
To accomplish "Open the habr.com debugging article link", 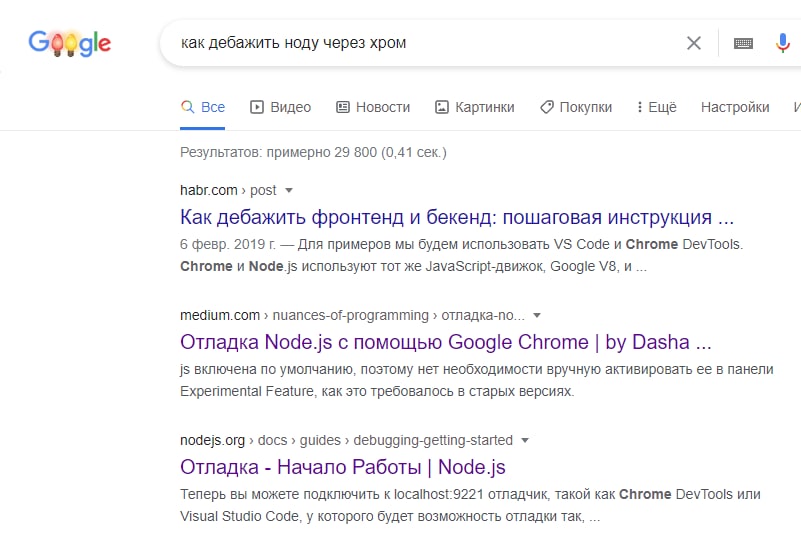I will pos(457,217).
